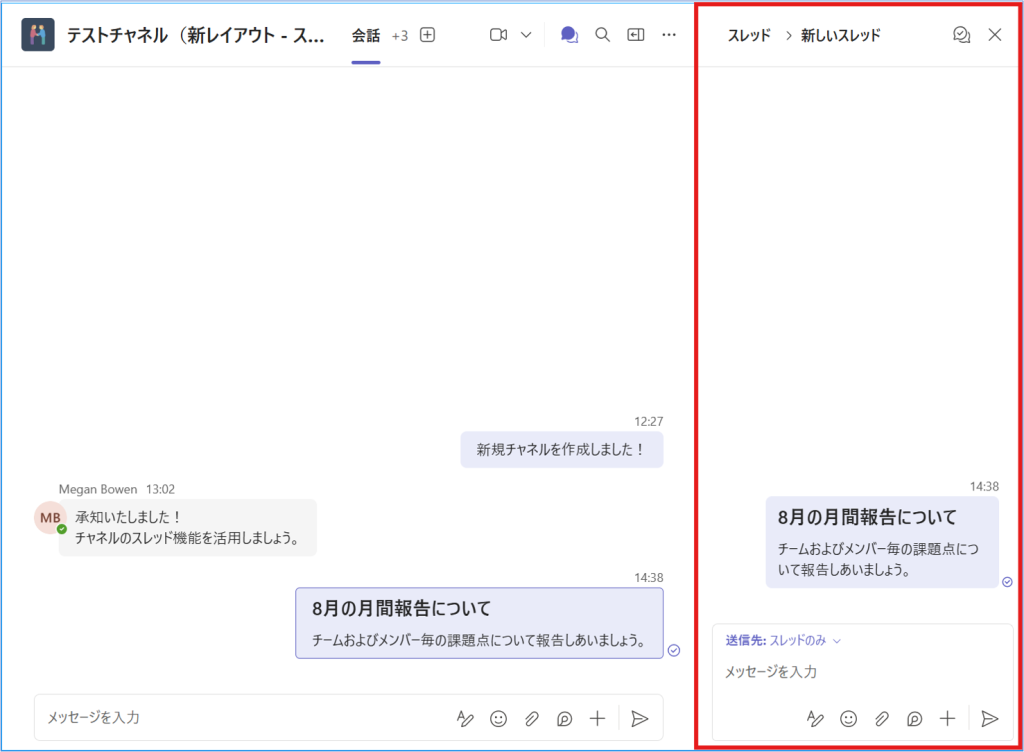
Task: Open the panel pop-out icon in header
Action: click(635, 35)
